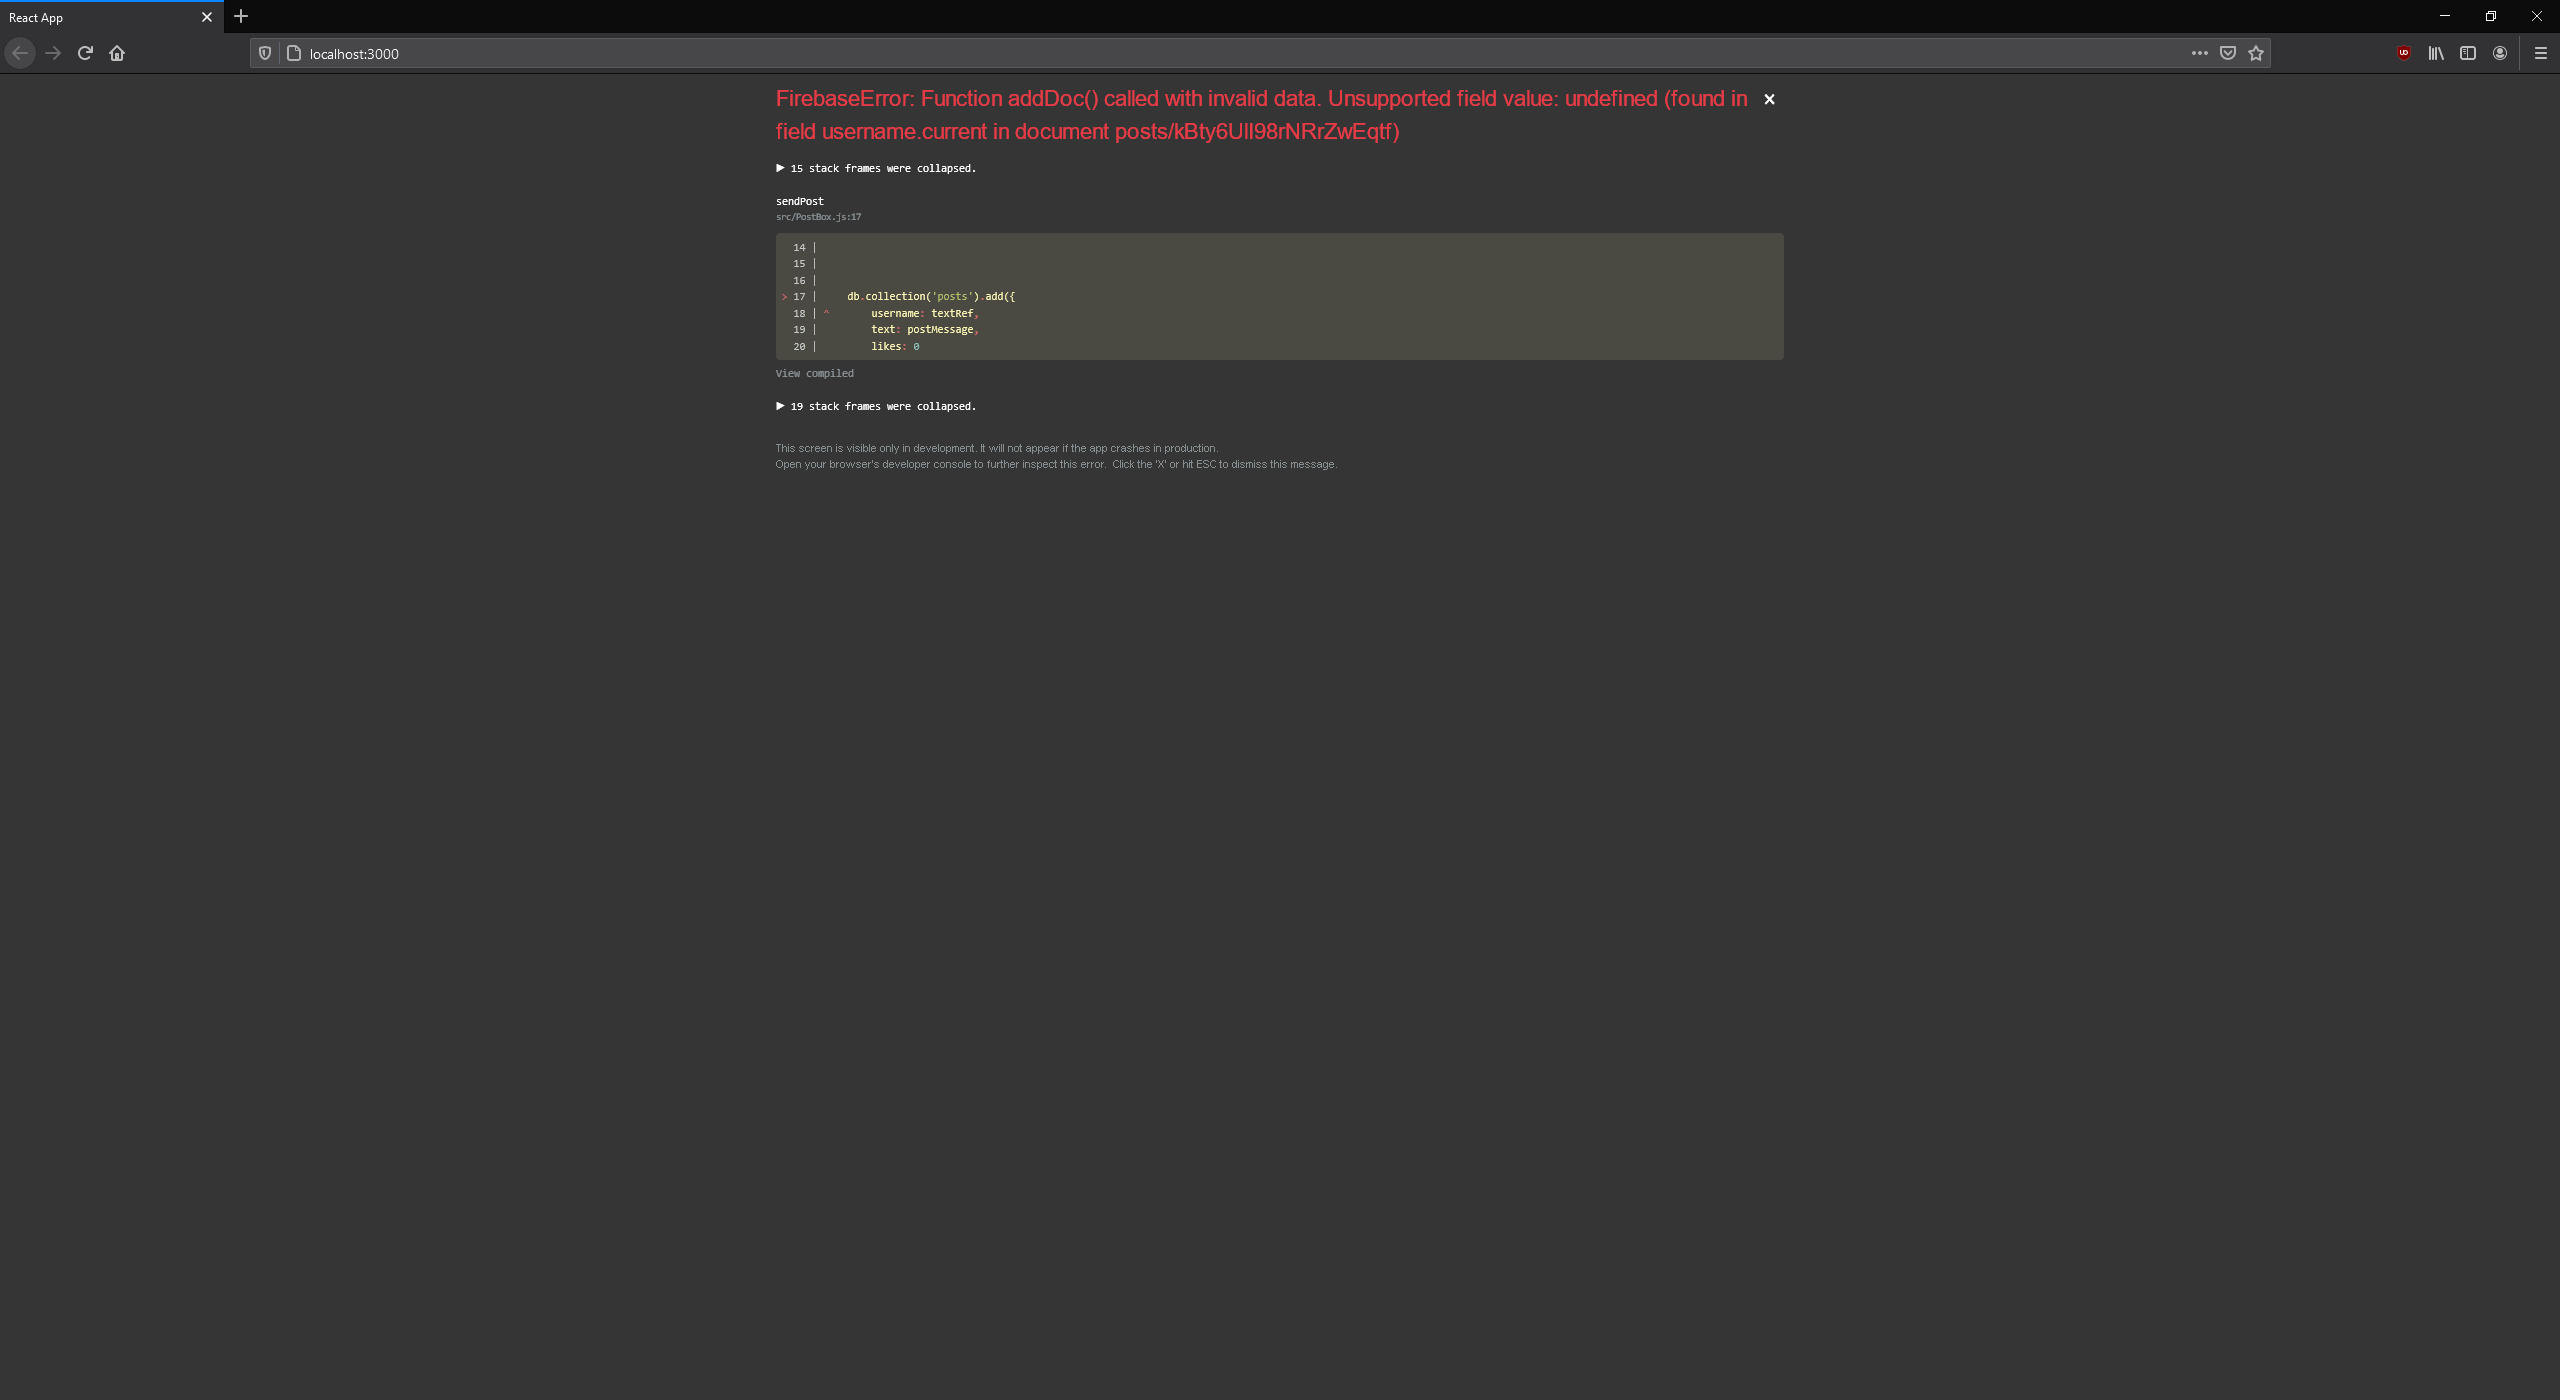Reload the localhost page
2560x1400 pixels.
tap(85, 53)
